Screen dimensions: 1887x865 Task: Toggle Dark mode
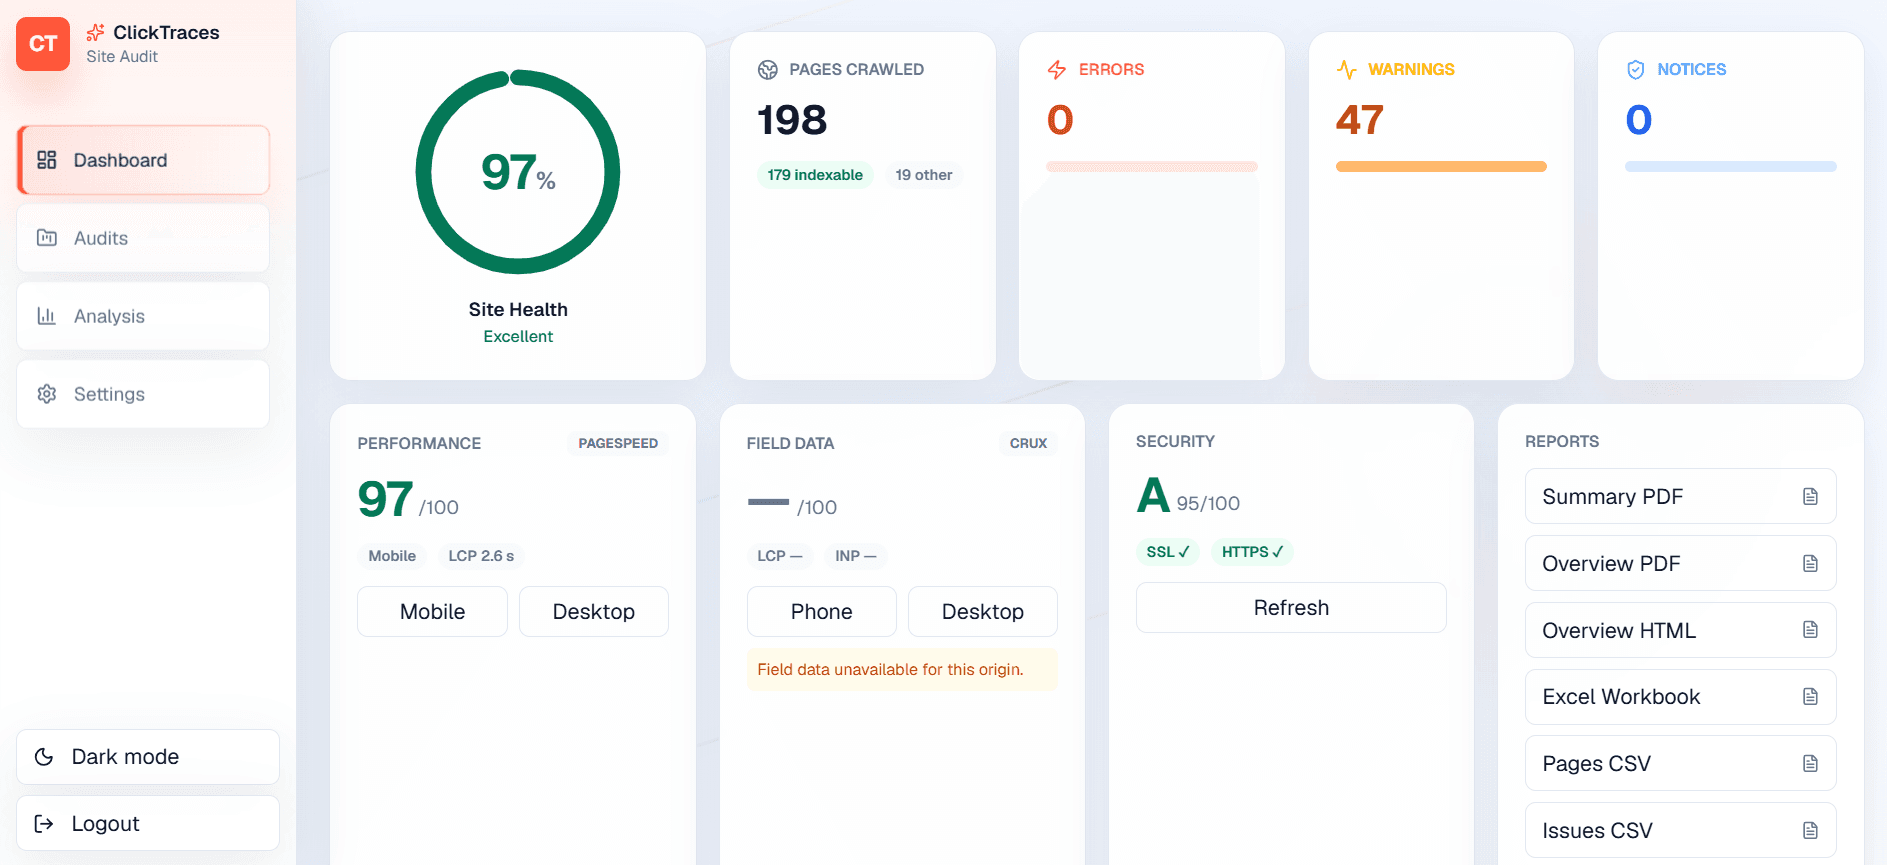pyautogui.click(x=148, y=757)
